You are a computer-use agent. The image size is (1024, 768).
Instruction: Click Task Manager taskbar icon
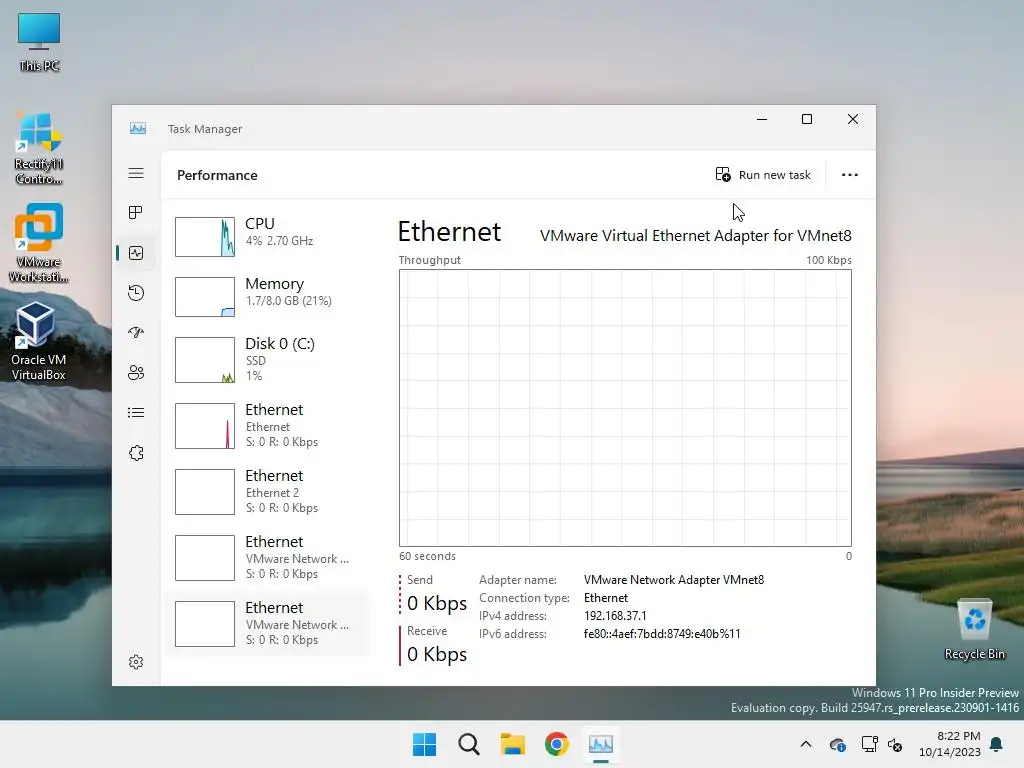(x=601, y=744)
